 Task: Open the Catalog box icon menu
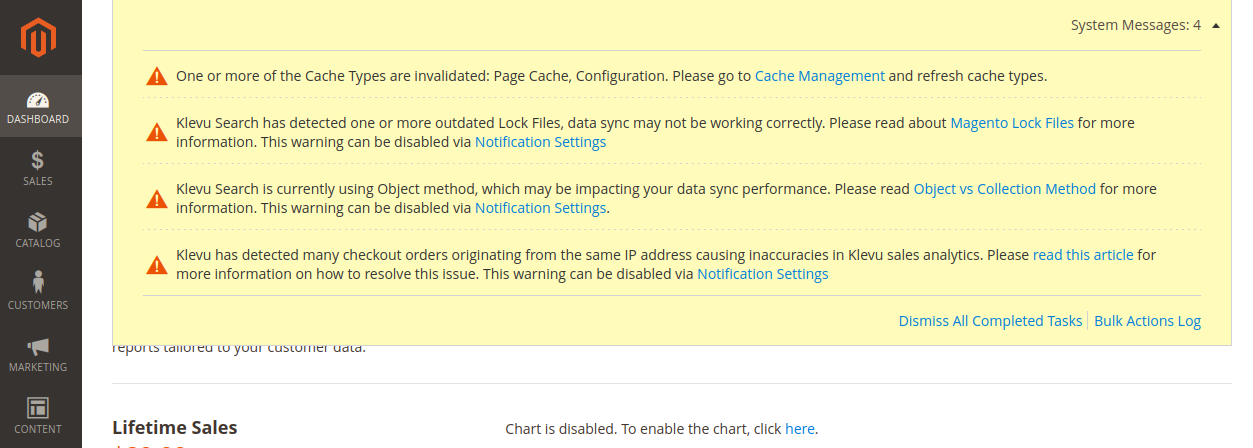pos(38,223)
